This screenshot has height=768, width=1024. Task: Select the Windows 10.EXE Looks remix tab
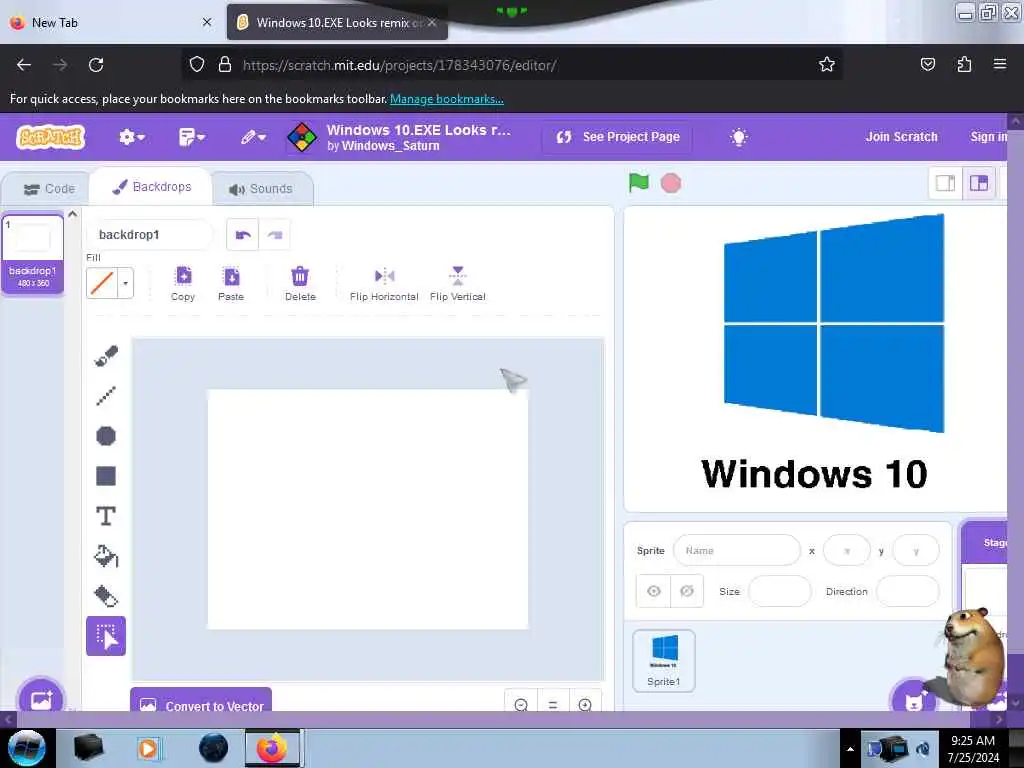(337, 22)
